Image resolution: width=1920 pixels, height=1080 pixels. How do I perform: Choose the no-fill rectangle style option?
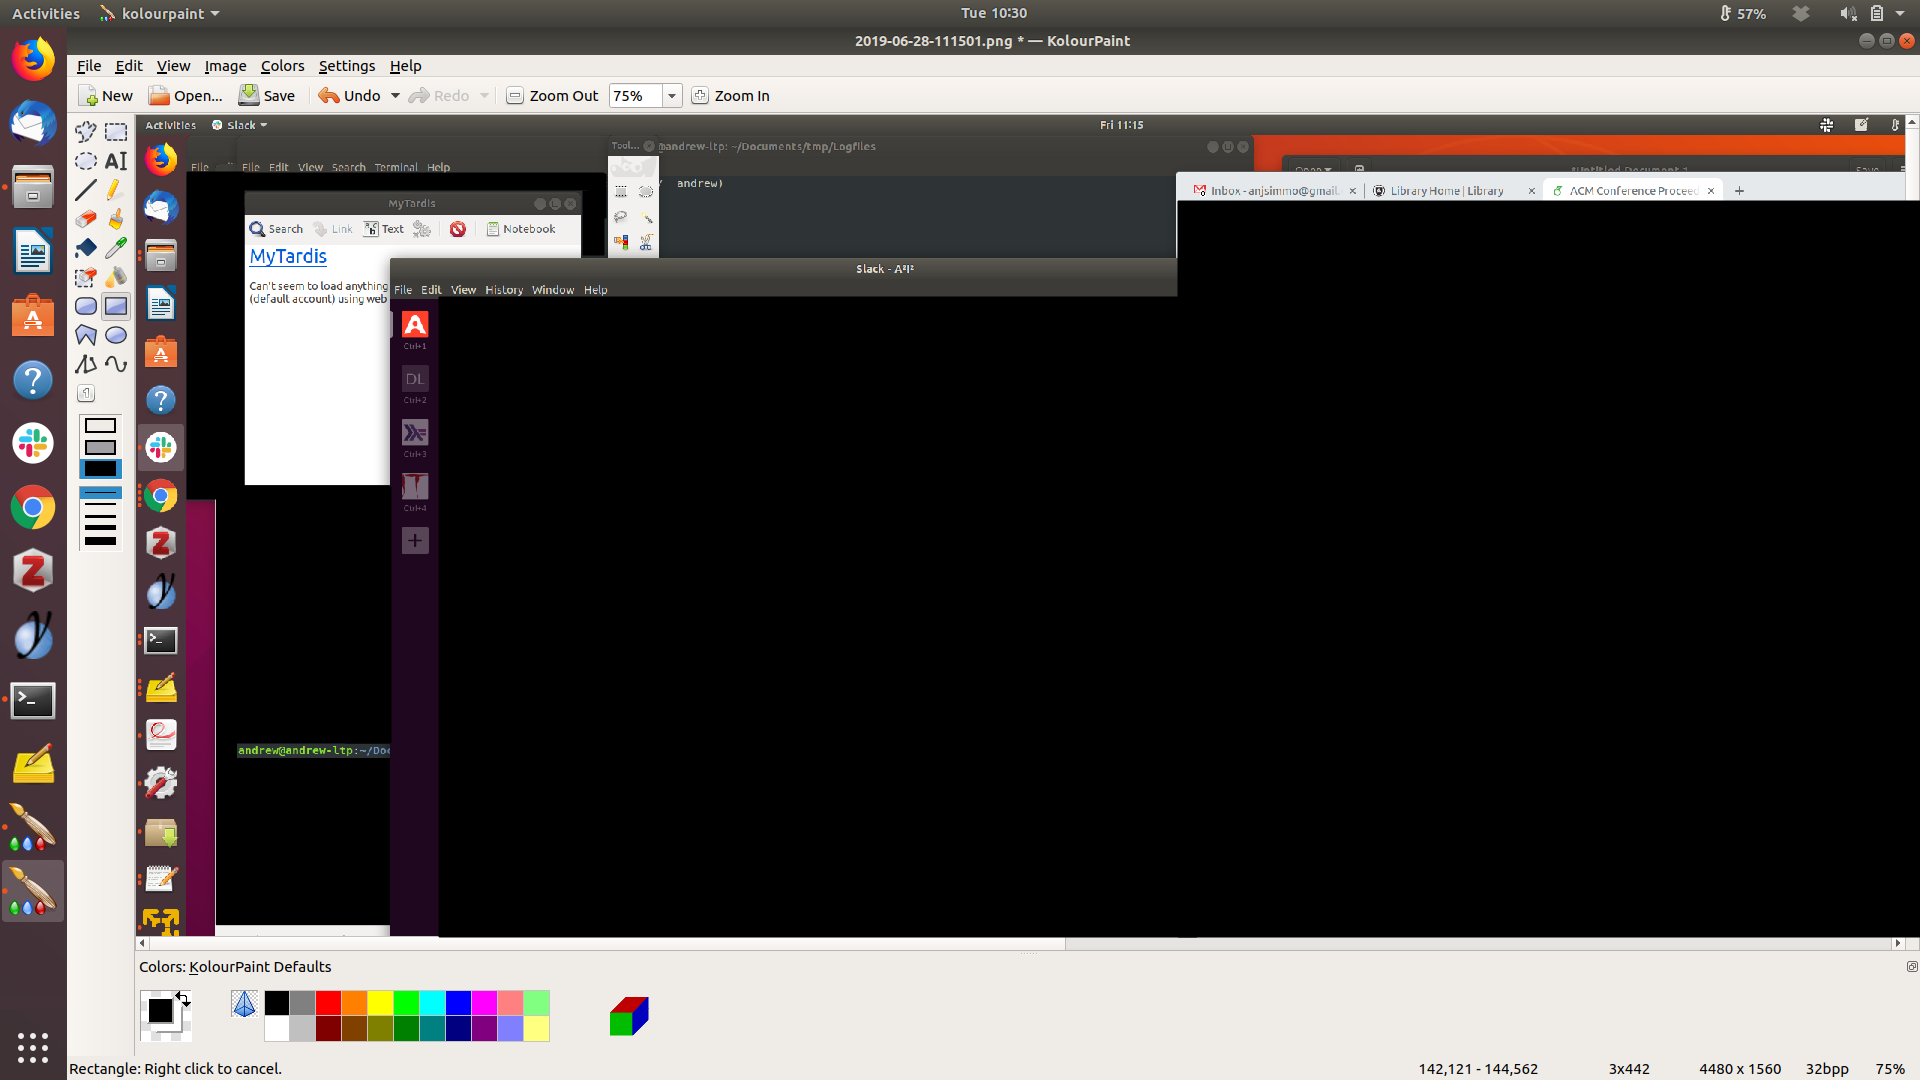[100, 426]
